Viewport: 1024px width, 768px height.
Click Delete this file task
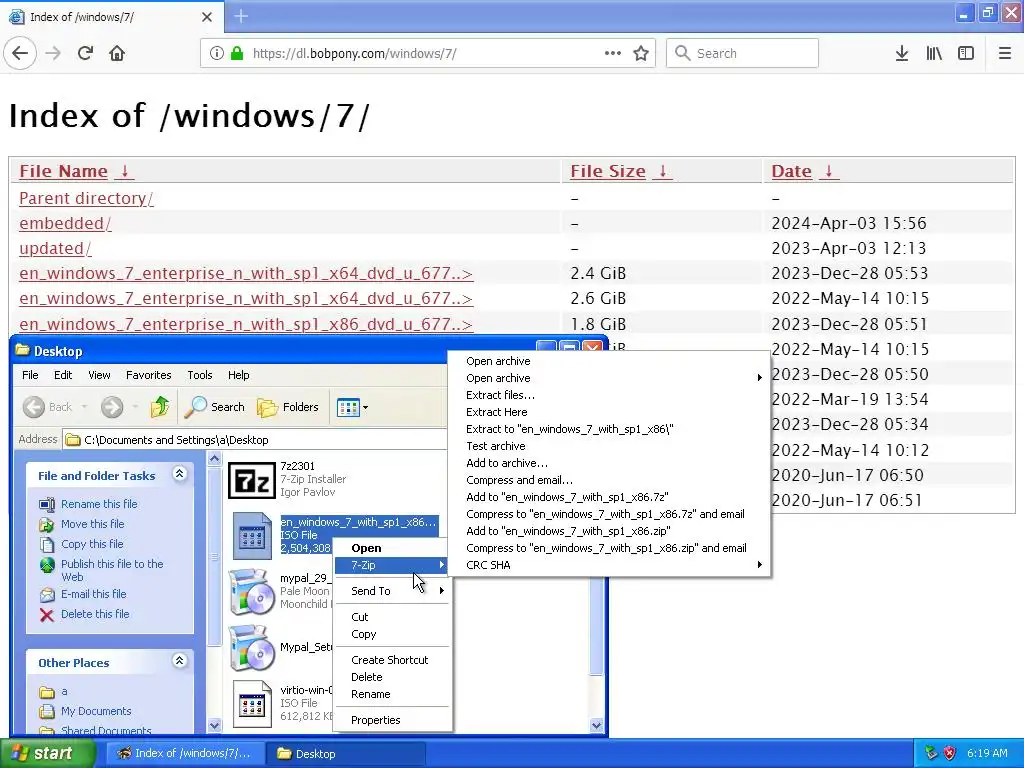95,615
